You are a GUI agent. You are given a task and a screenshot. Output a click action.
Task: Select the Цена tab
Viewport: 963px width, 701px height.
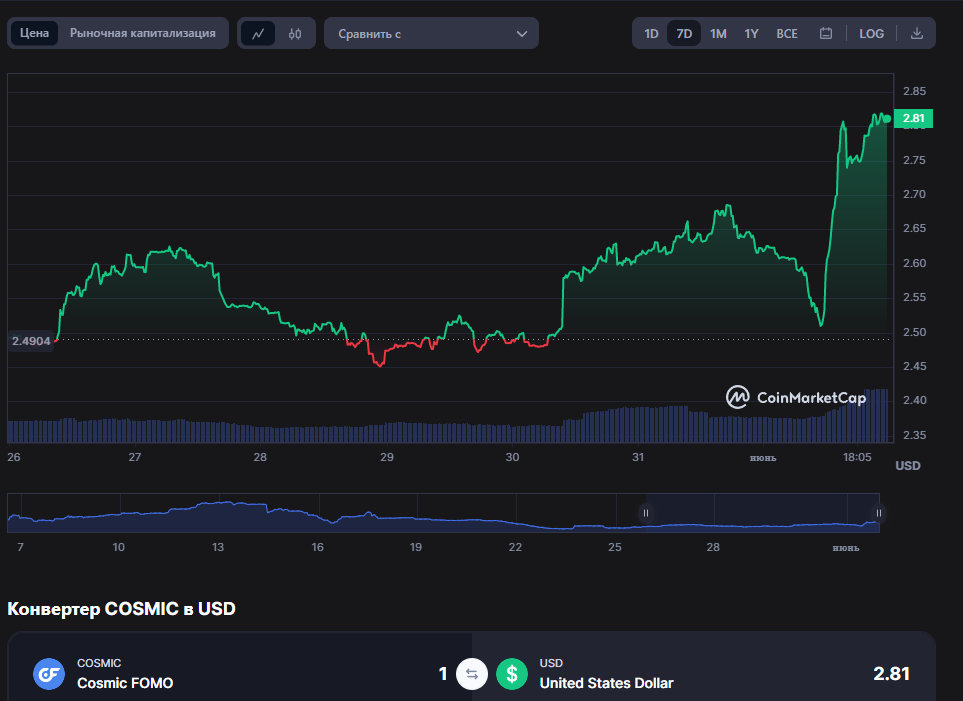[x=34, y=33]
